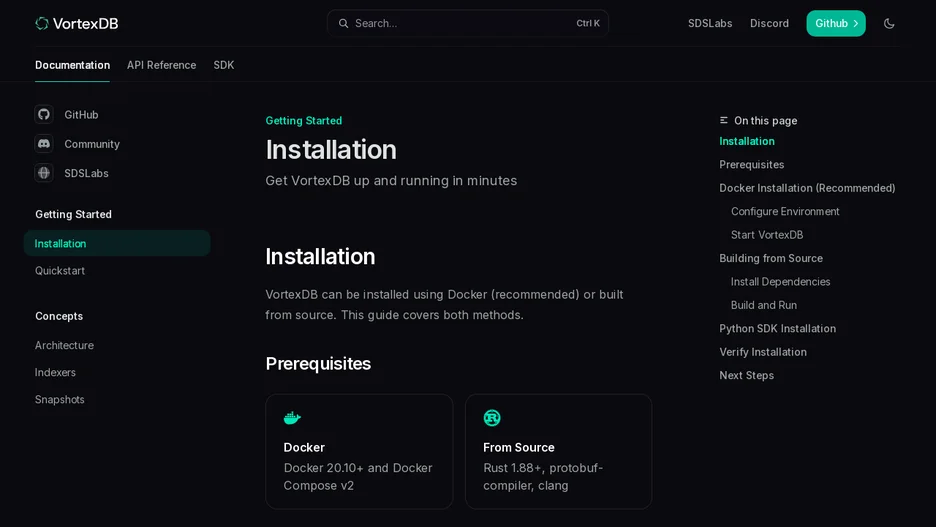This screenshot has width=936, height=527.
Task: Open the From Source prerequisites card
Action: 558,451
